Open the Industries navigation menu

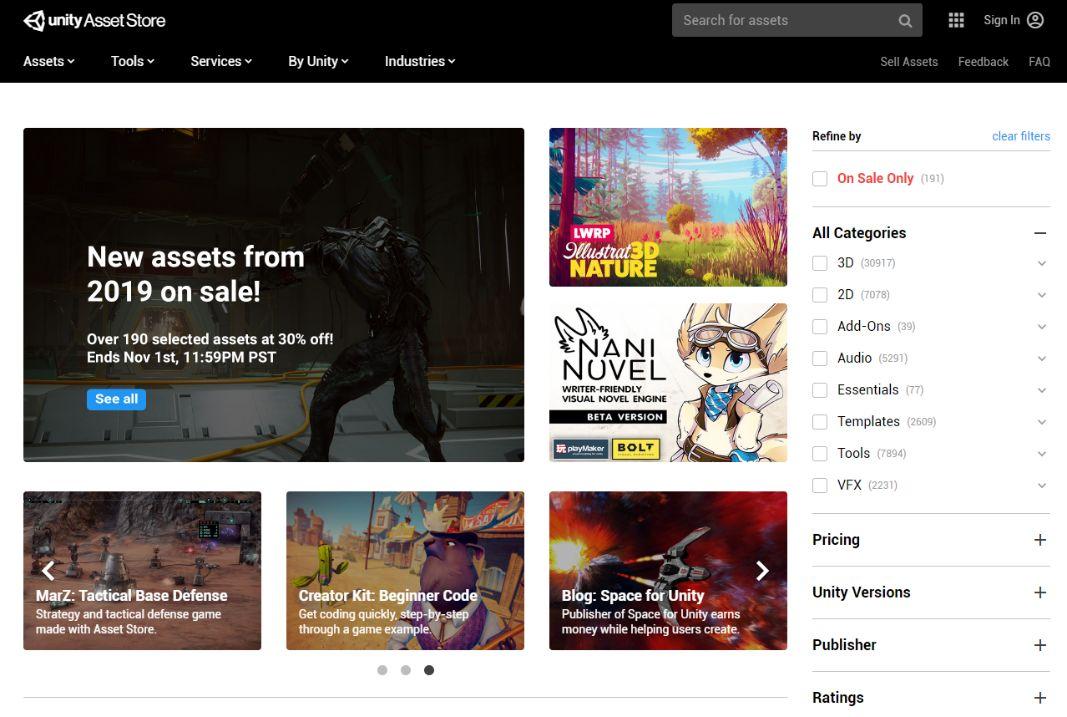tap(419, 61)
